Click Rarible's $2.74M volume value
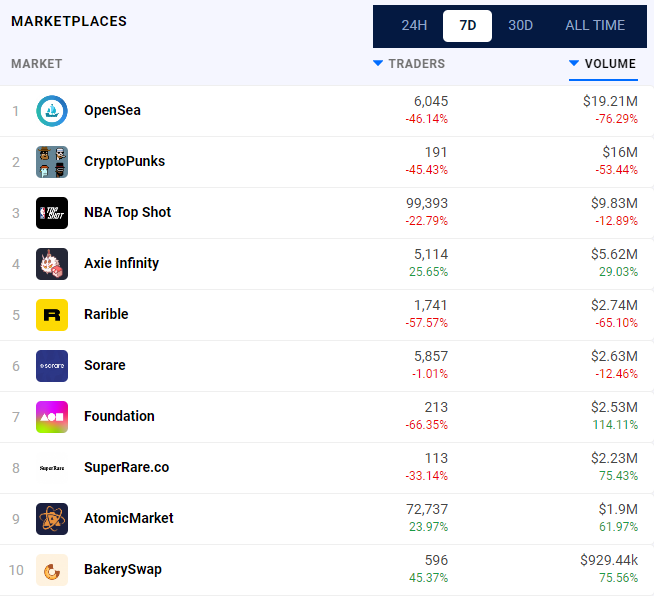Screen dimensions: 654x596 point(614,305)
